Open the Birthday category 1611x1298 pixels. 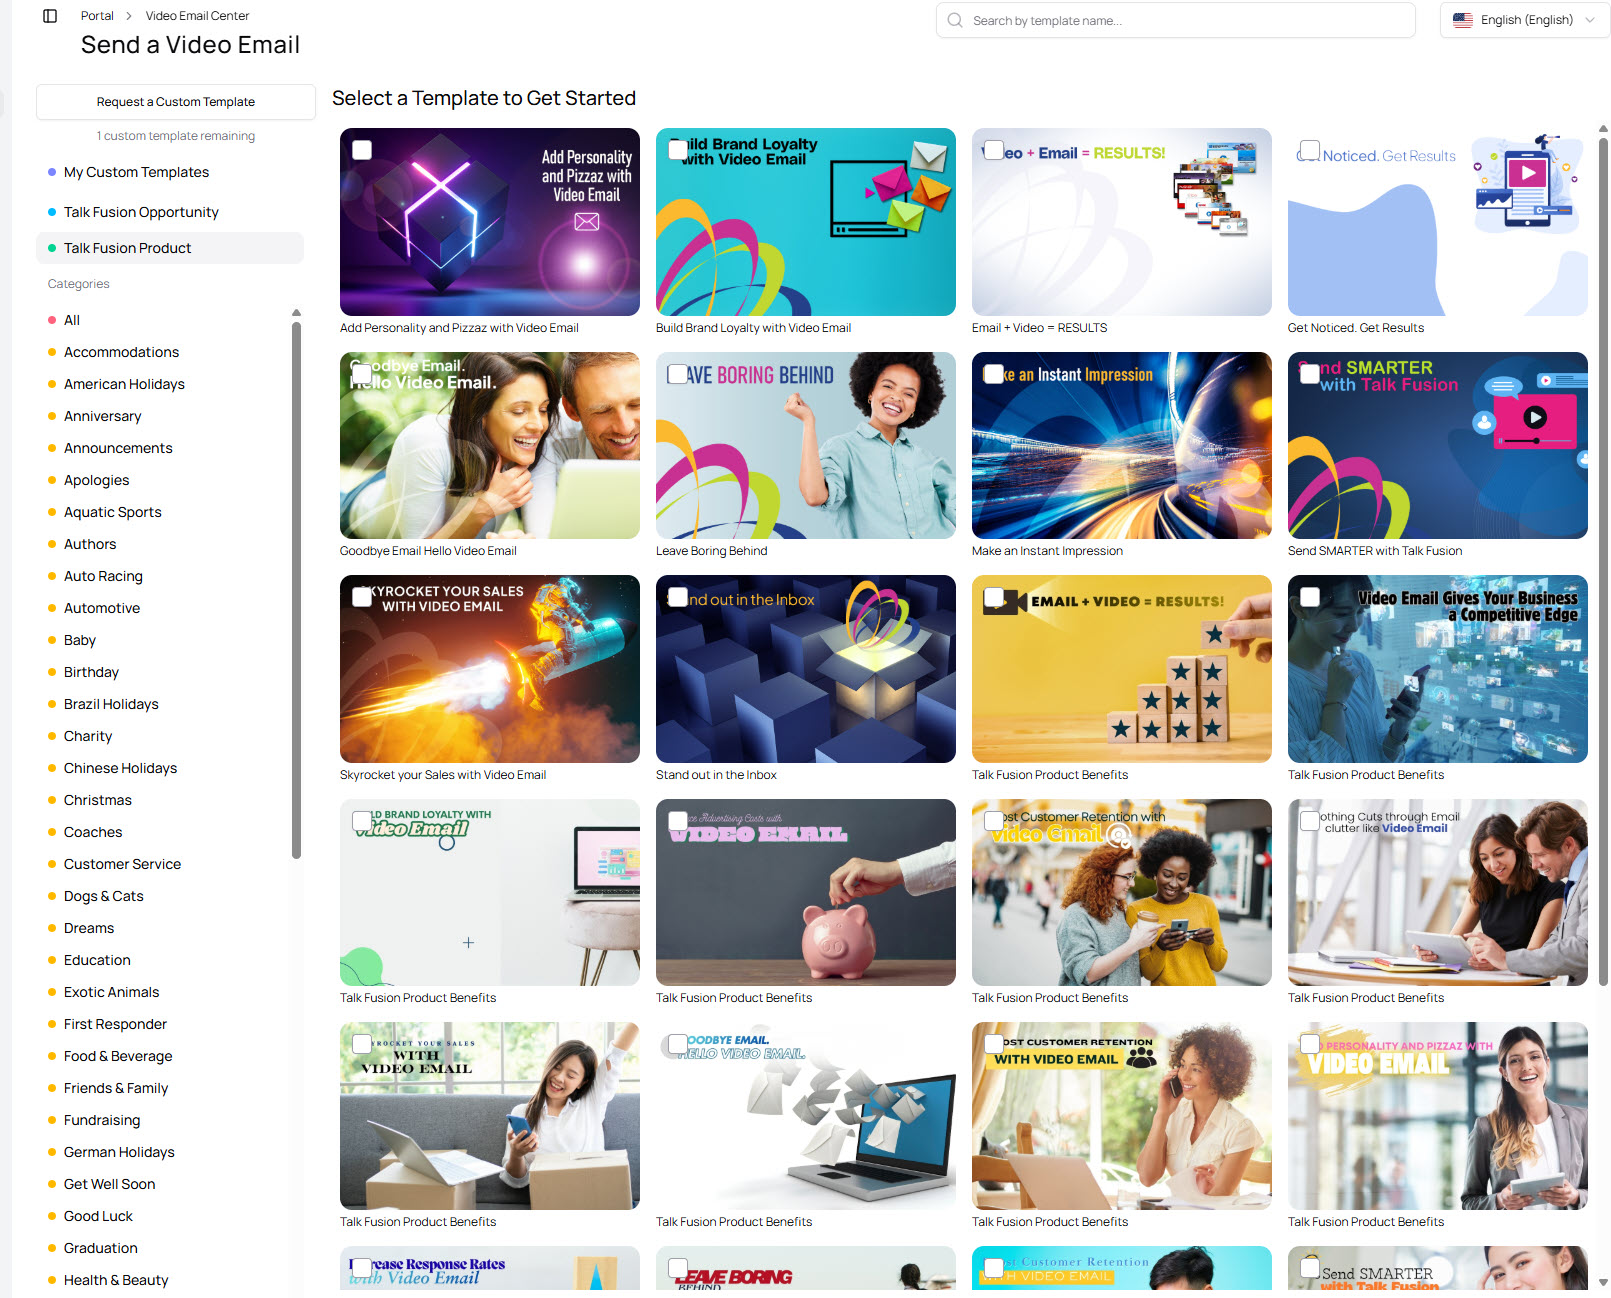[91, 672]
